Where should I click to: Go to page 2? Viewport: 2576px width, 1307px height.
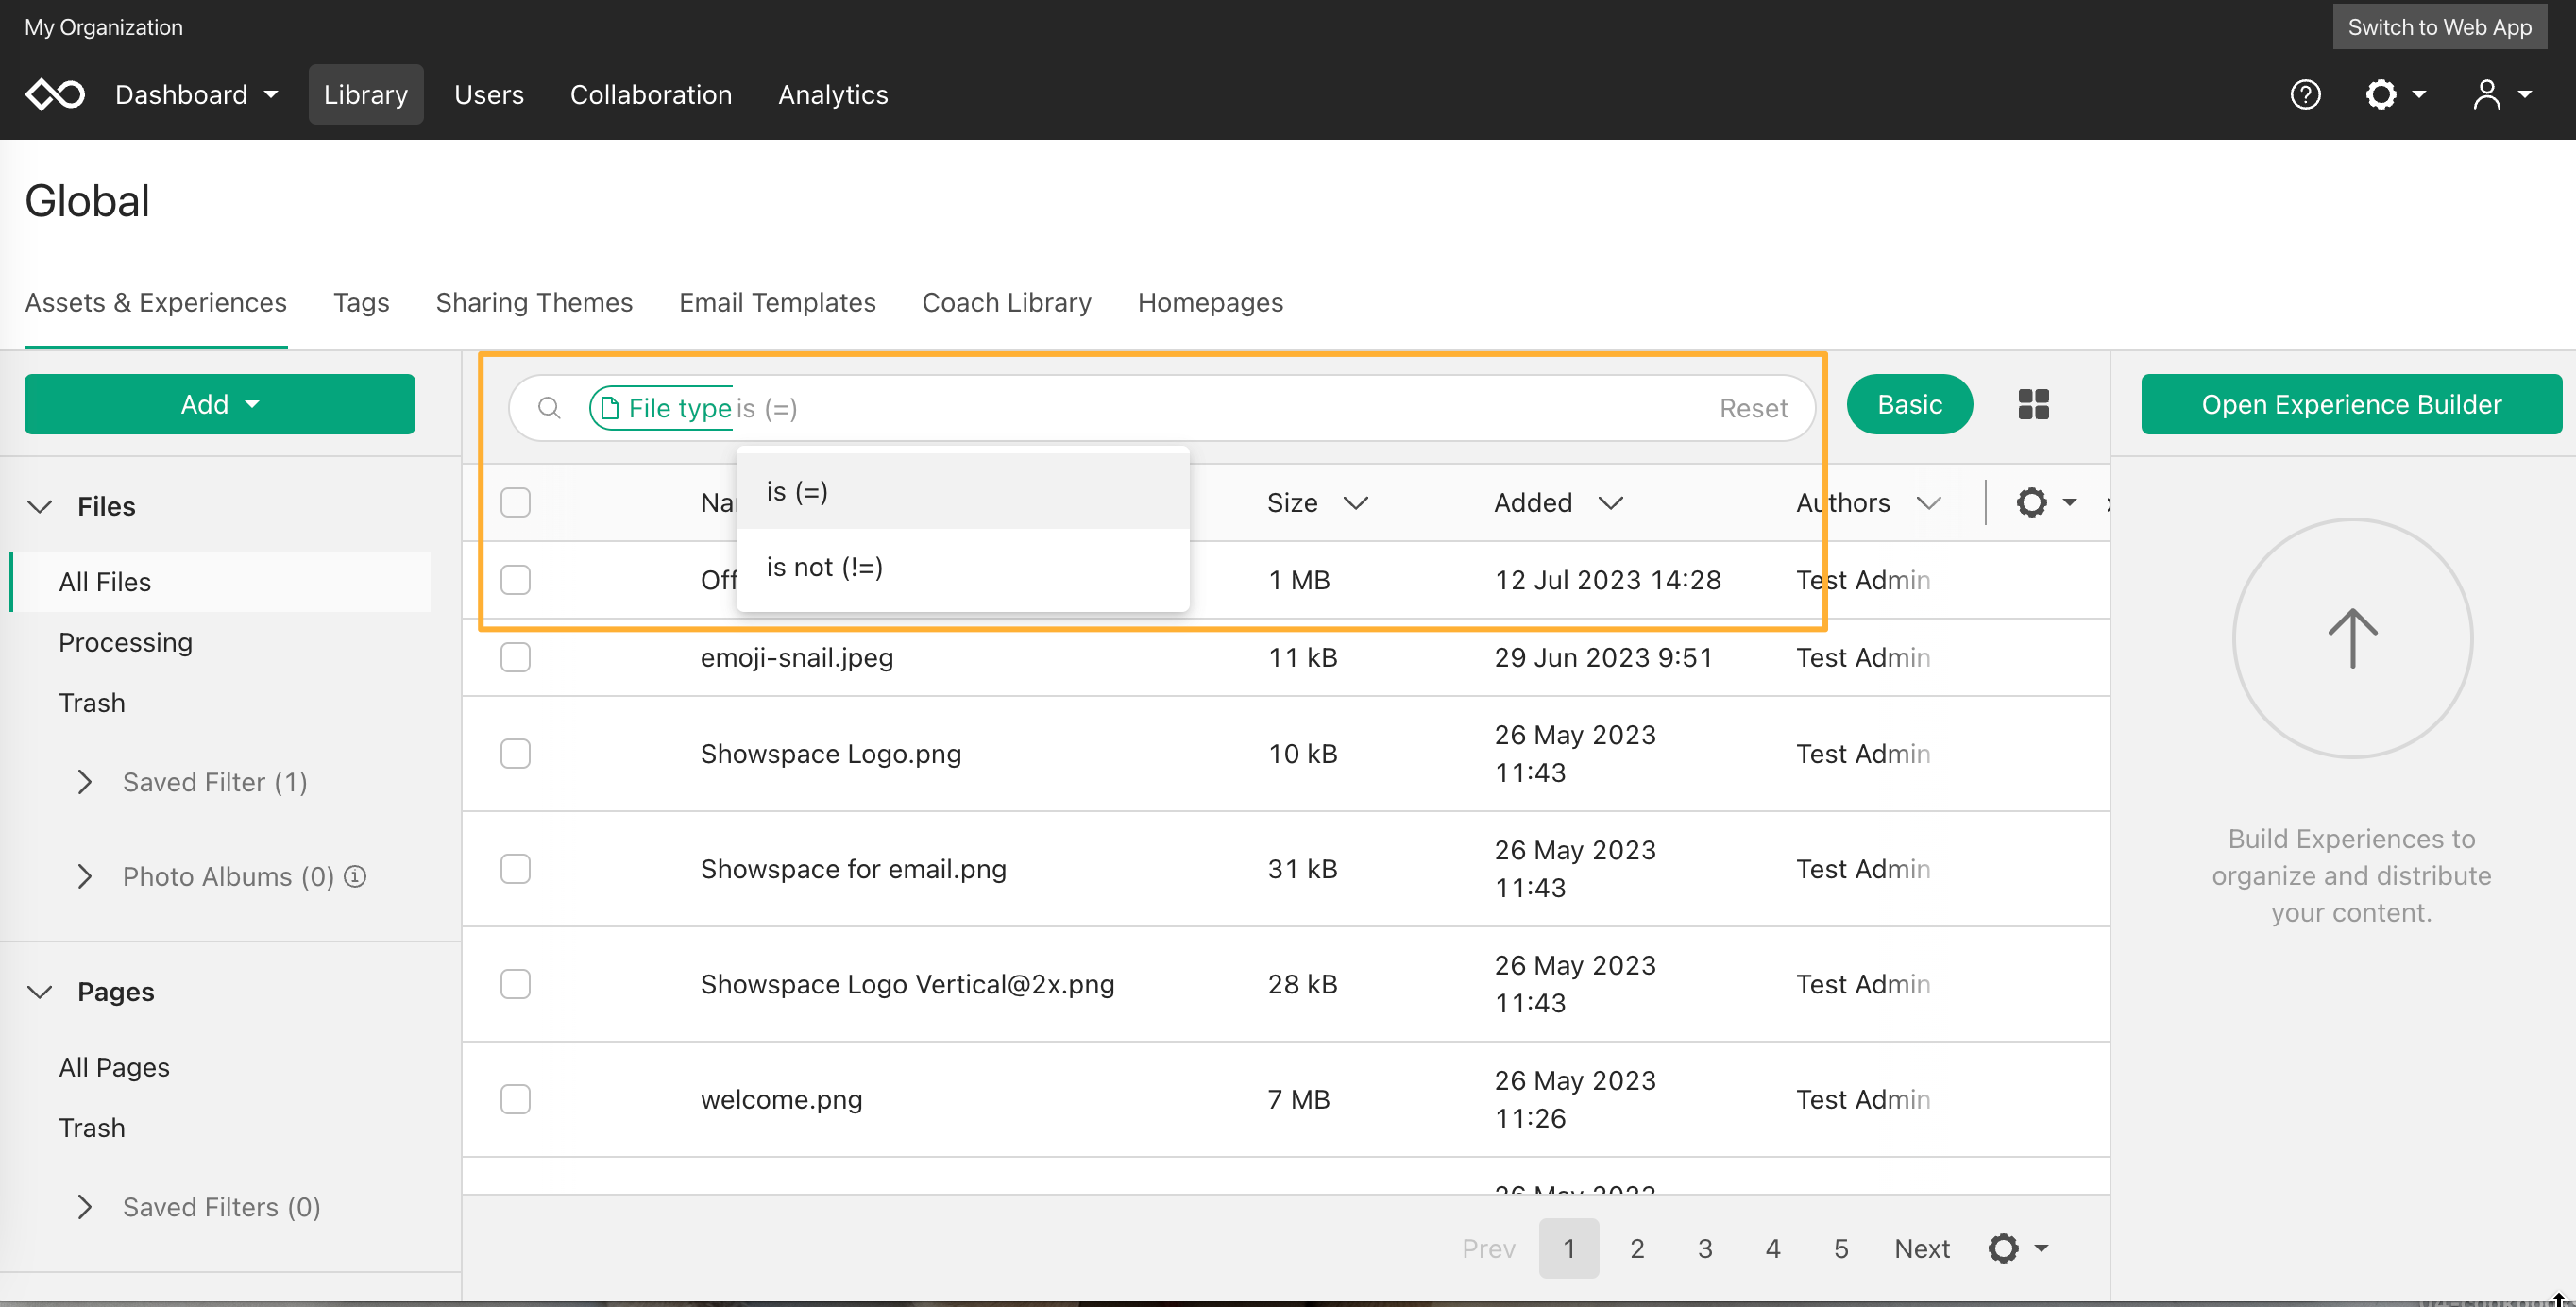click(x=1637, y=1248)
